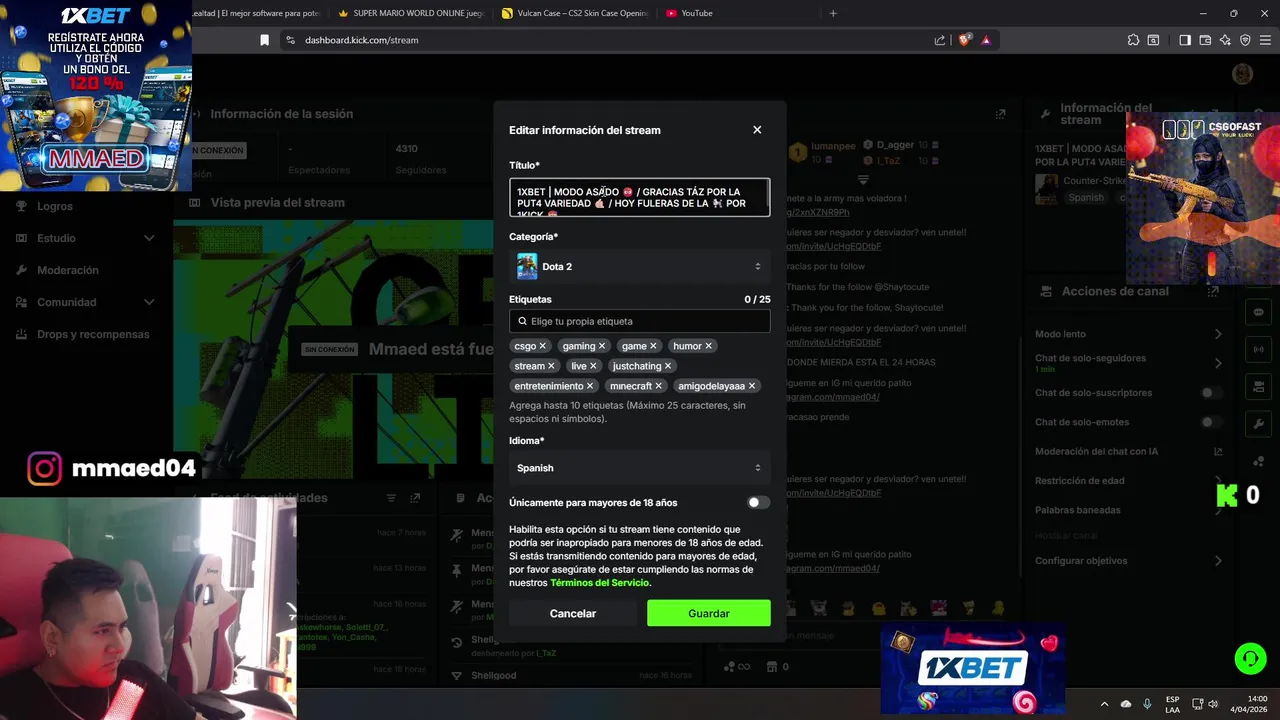Remove the stream tag
The height and width of the screenshot is (720, 1280).
point(551,366)
